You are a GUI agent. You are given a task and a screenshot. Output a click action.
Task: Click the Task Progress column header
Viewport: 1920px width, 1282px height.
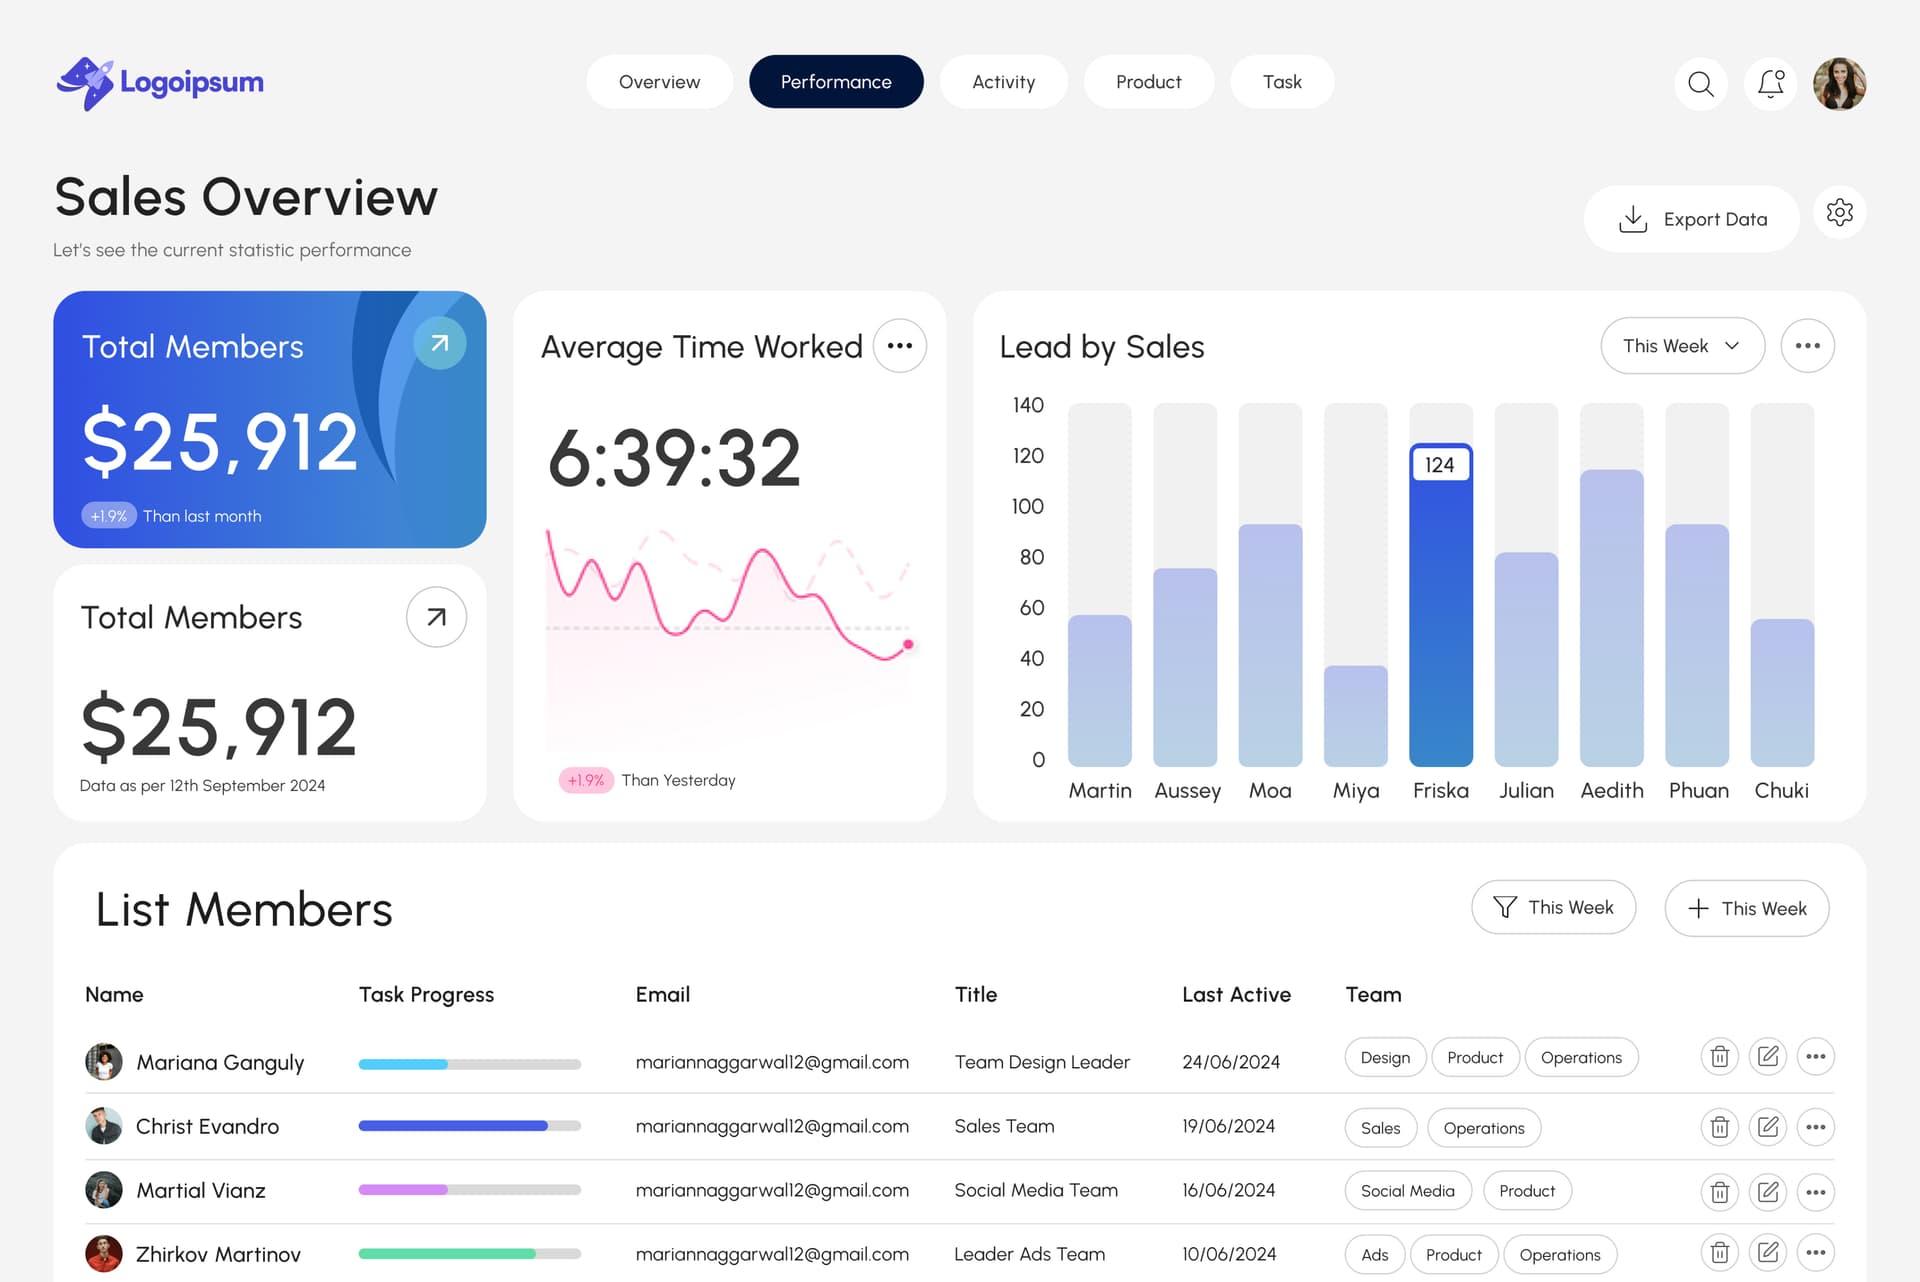[x=426, y=995]
